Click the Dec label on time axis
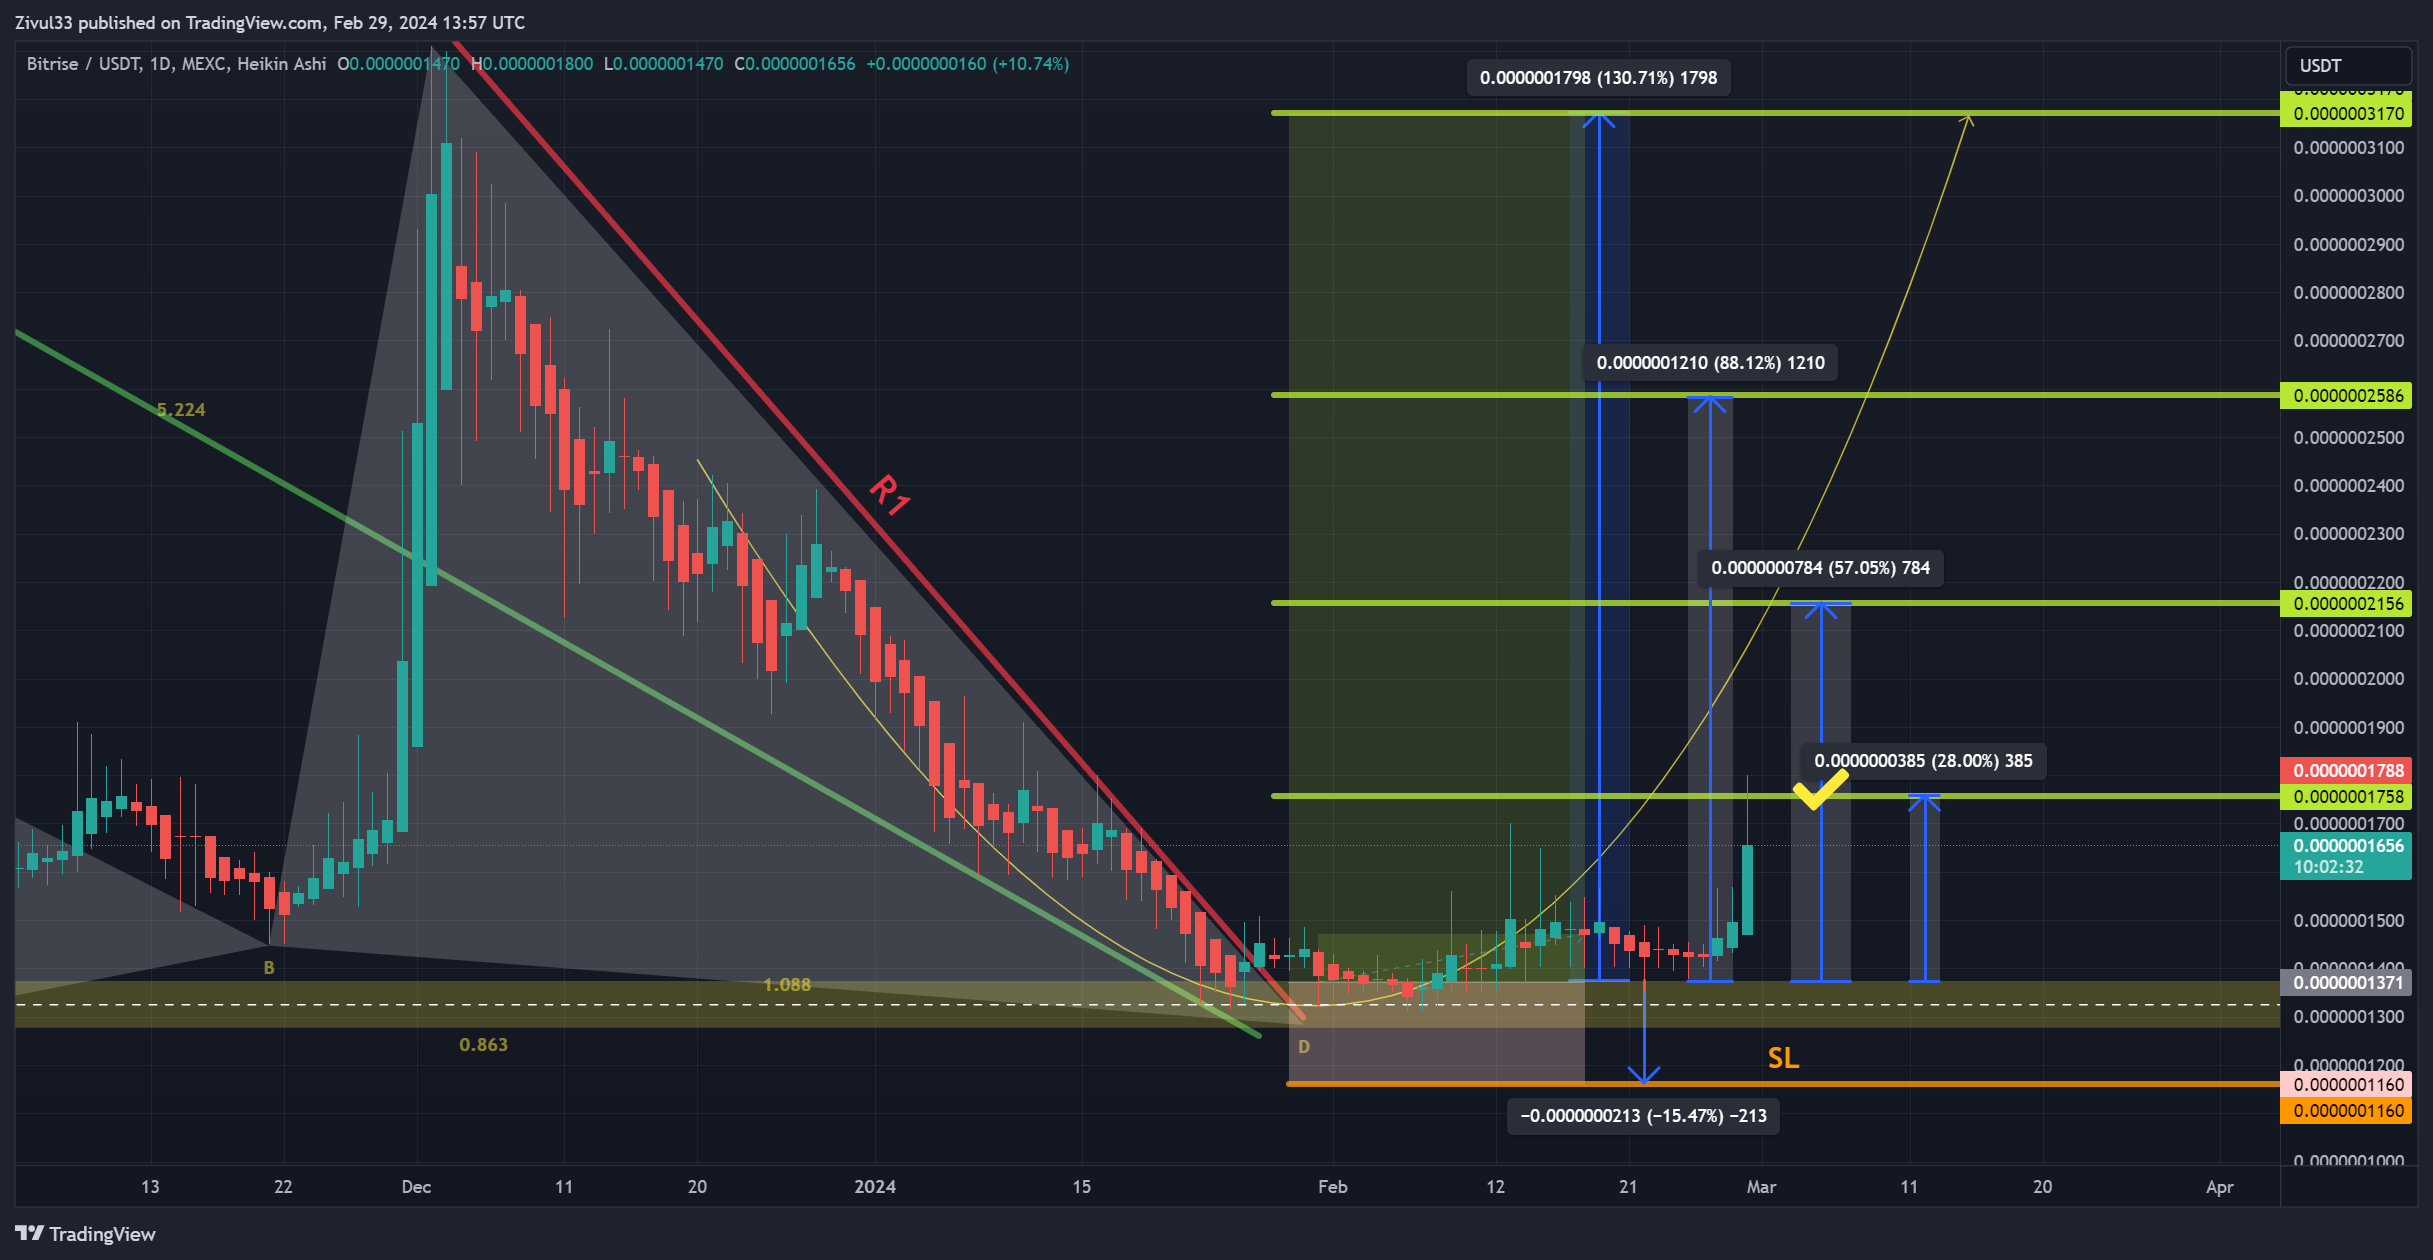This screenshot has width=2433, height=1260. 416,1187
